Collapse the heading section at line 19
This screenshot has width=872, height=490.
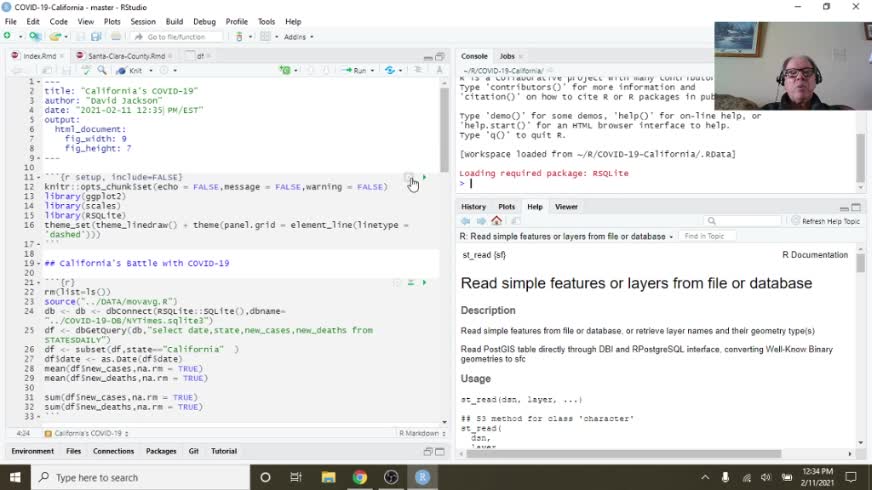coord(38,264)
